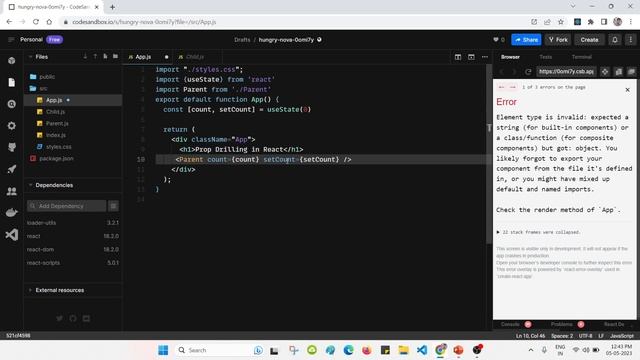Go to next error arrow

(x=513, y=87)
